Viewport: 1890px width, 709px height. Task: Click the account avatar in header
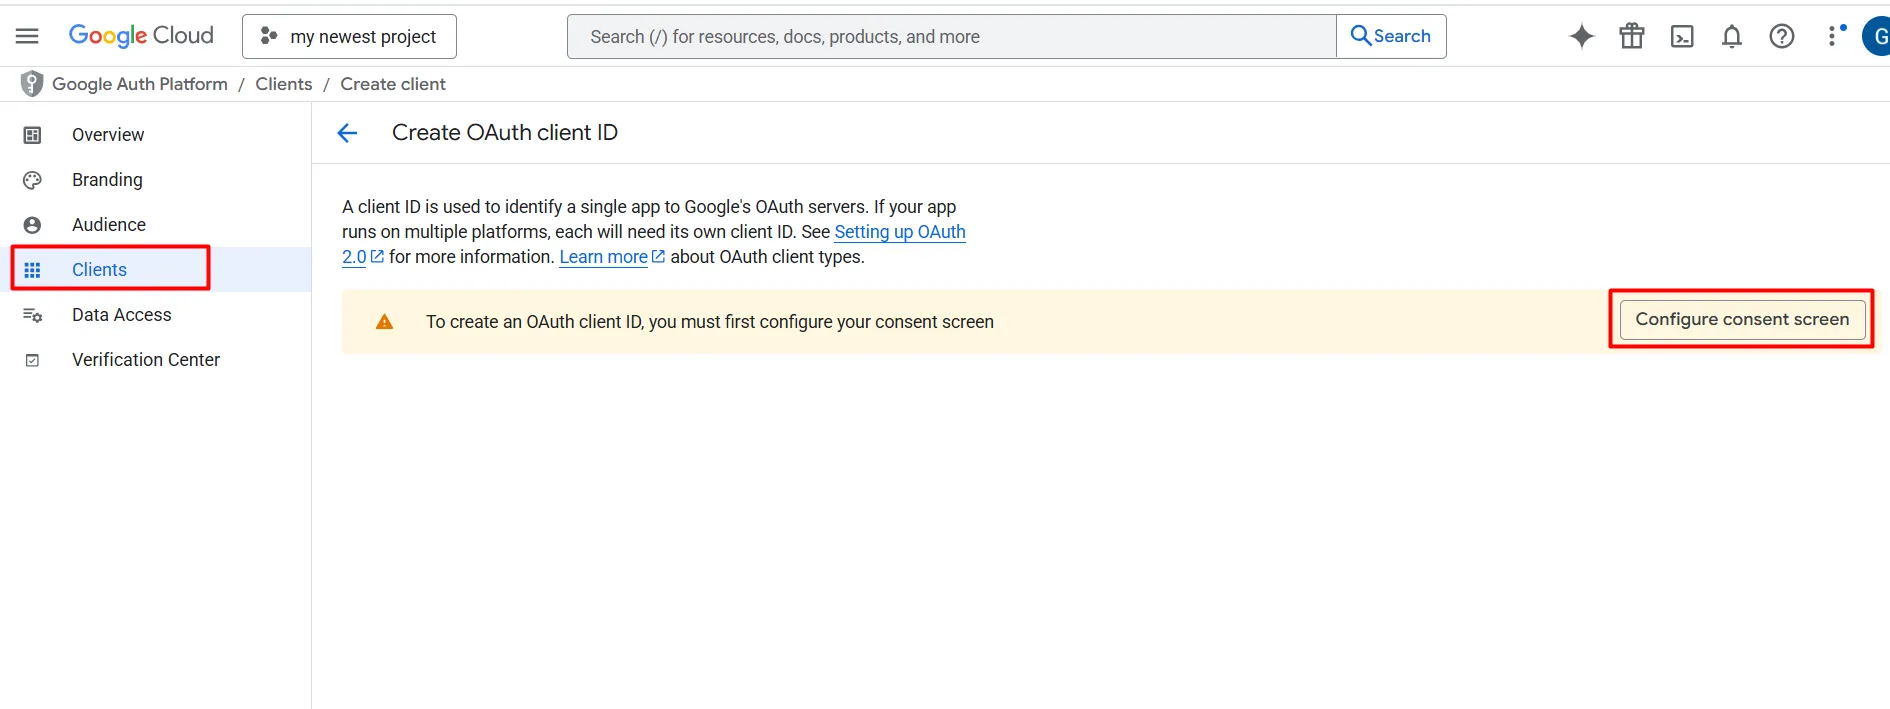click(x=1876, y=36)
